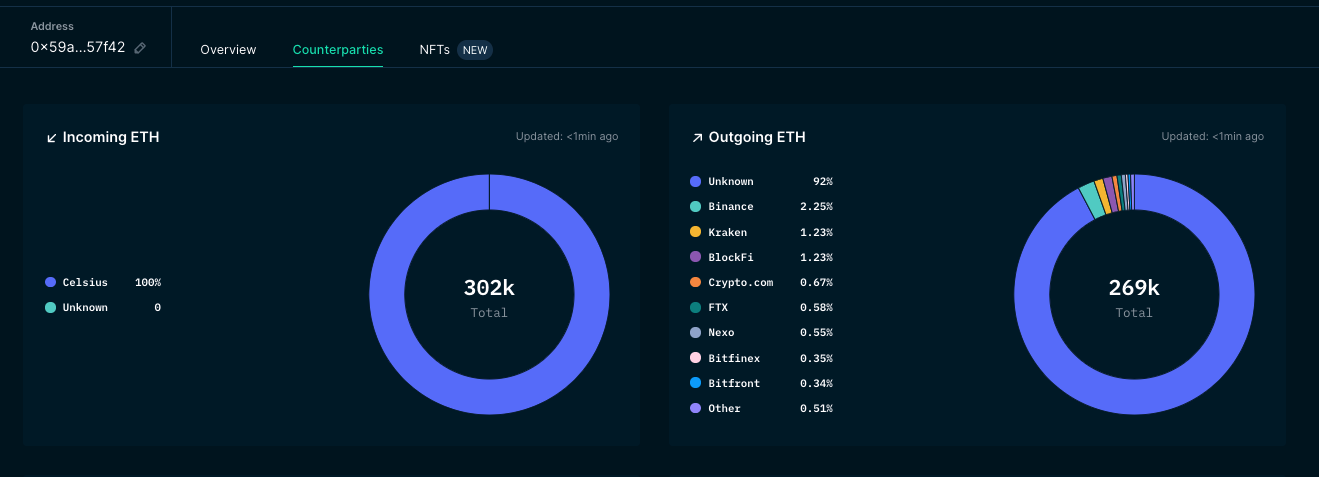Click the Unknown legend dot under Incoming ETH

click(x=51, y=308)
